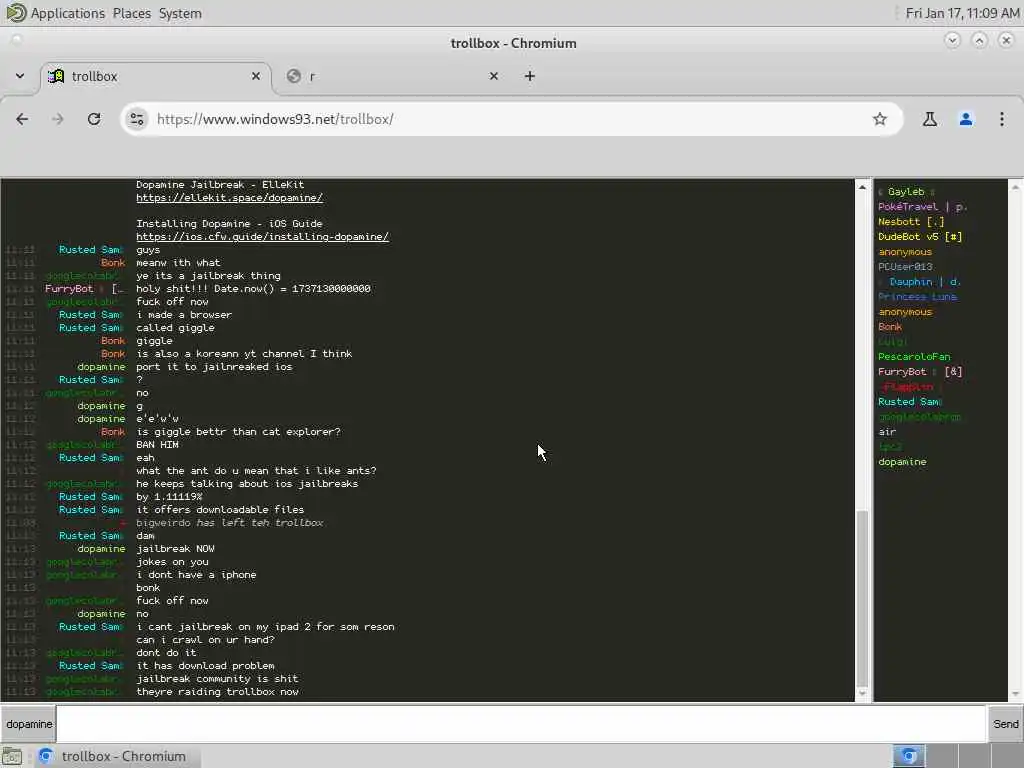Click the browser forward arrow
The image size is (1024, 768).
(x=58, y=119)
